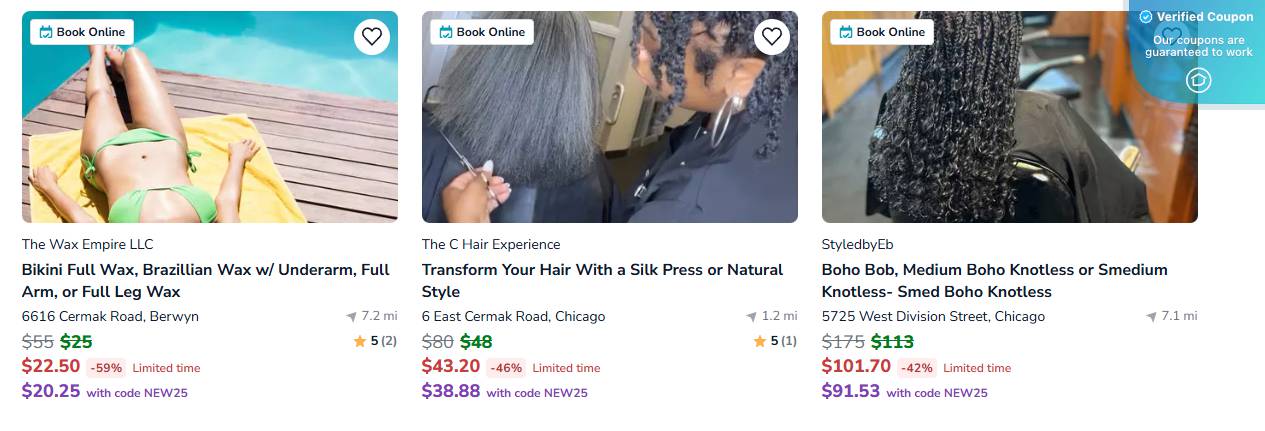Click the Book Online calendar icon on StyledbyEb
Image resolution: width=1265 pixels, height=431 pixels.
(845, 32)
